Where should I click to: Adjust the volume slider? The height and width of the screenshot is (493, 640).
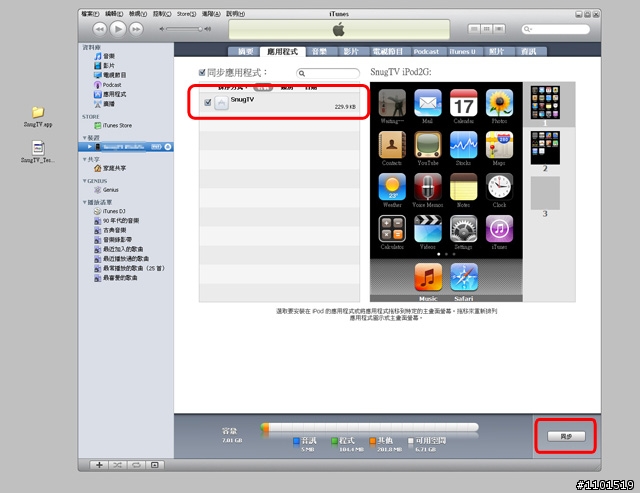click(x=184, y=29)
